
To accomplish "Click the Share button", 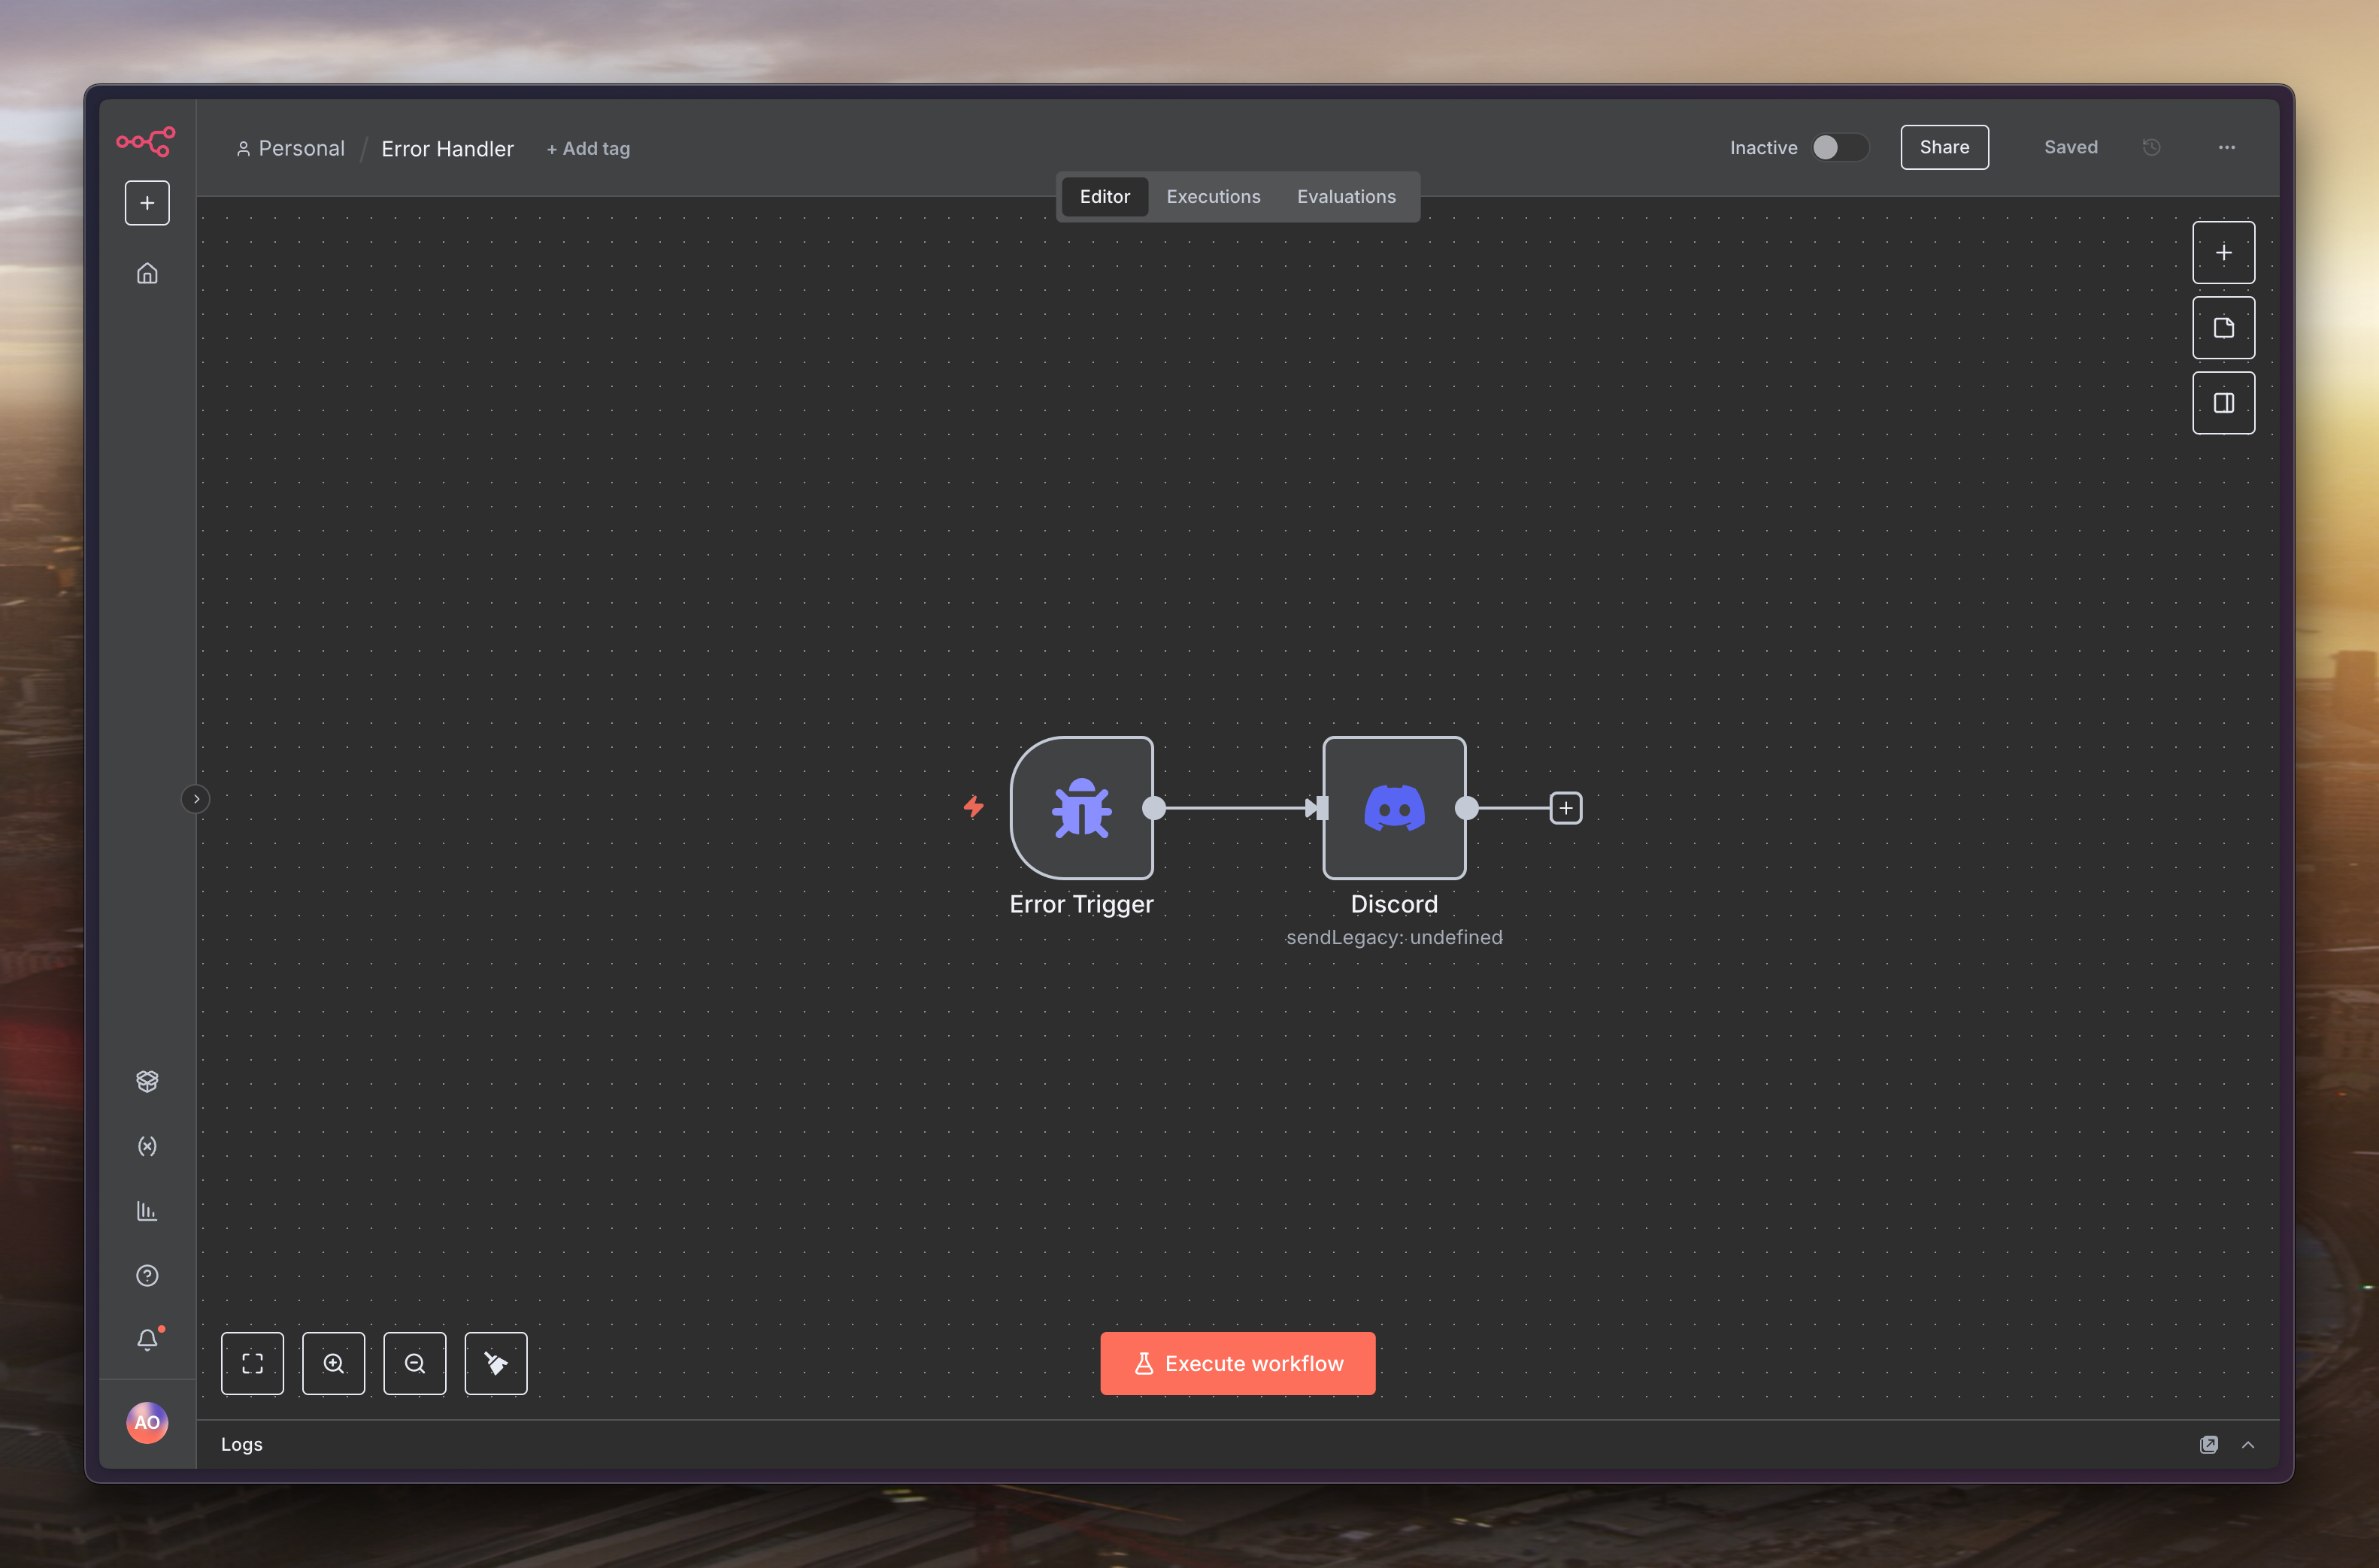I will click(1943, 147).
